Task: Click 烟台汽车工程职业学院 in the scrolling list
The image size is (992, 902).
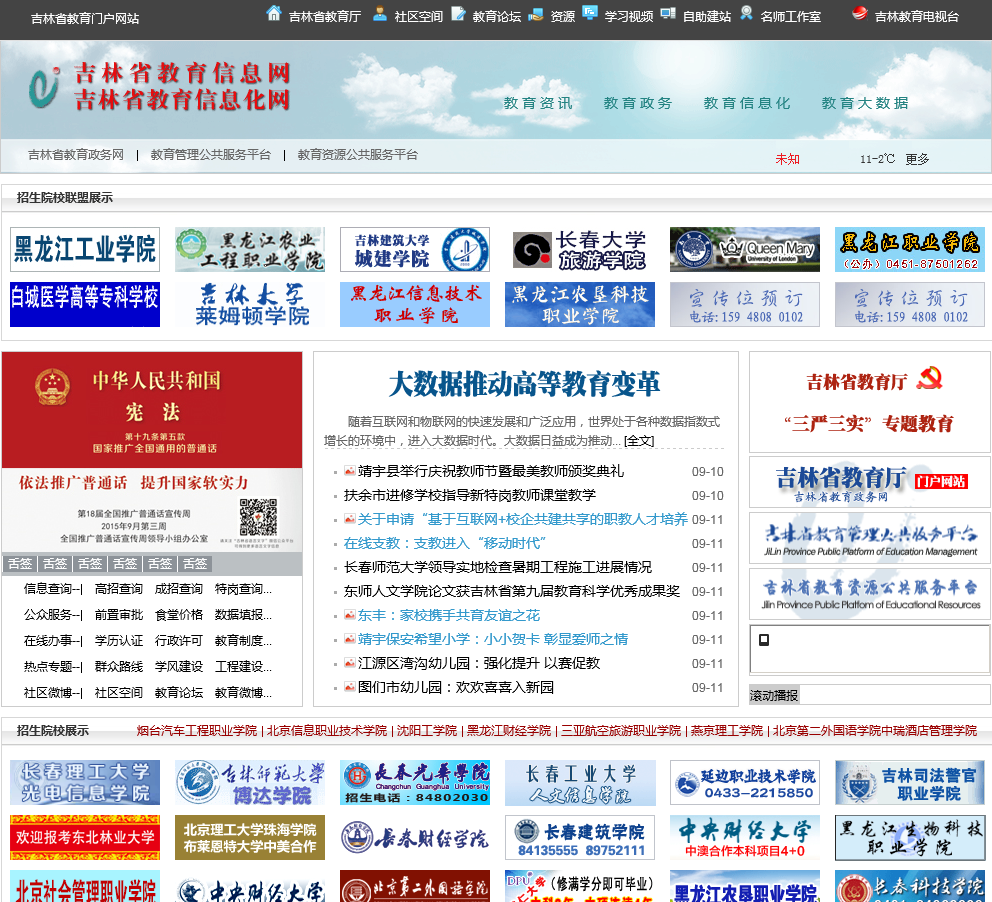Action: (x=197, y=731)
